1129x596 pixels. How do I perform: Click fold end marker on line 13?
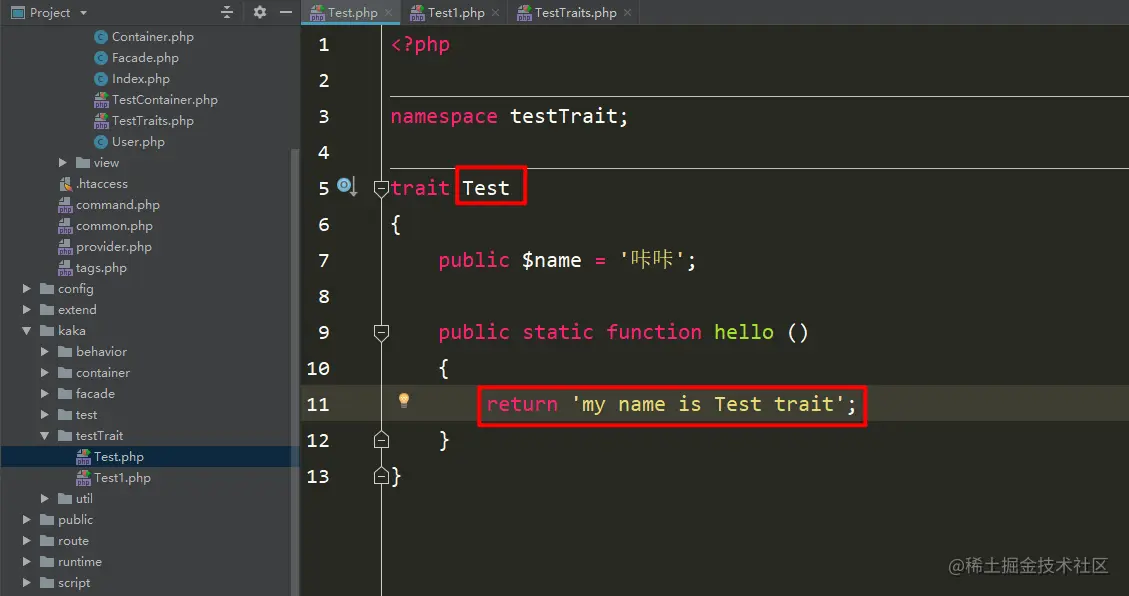click(x=382, y=476)
